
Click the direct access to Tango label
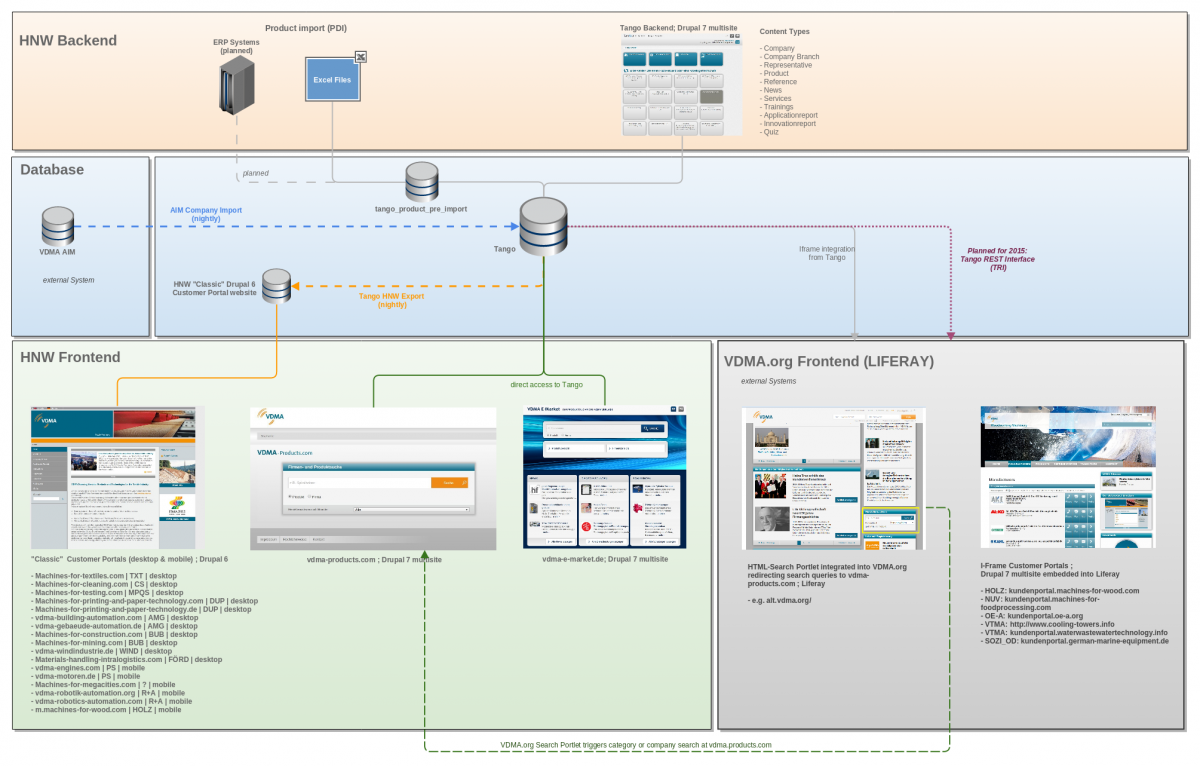point(546,384)
